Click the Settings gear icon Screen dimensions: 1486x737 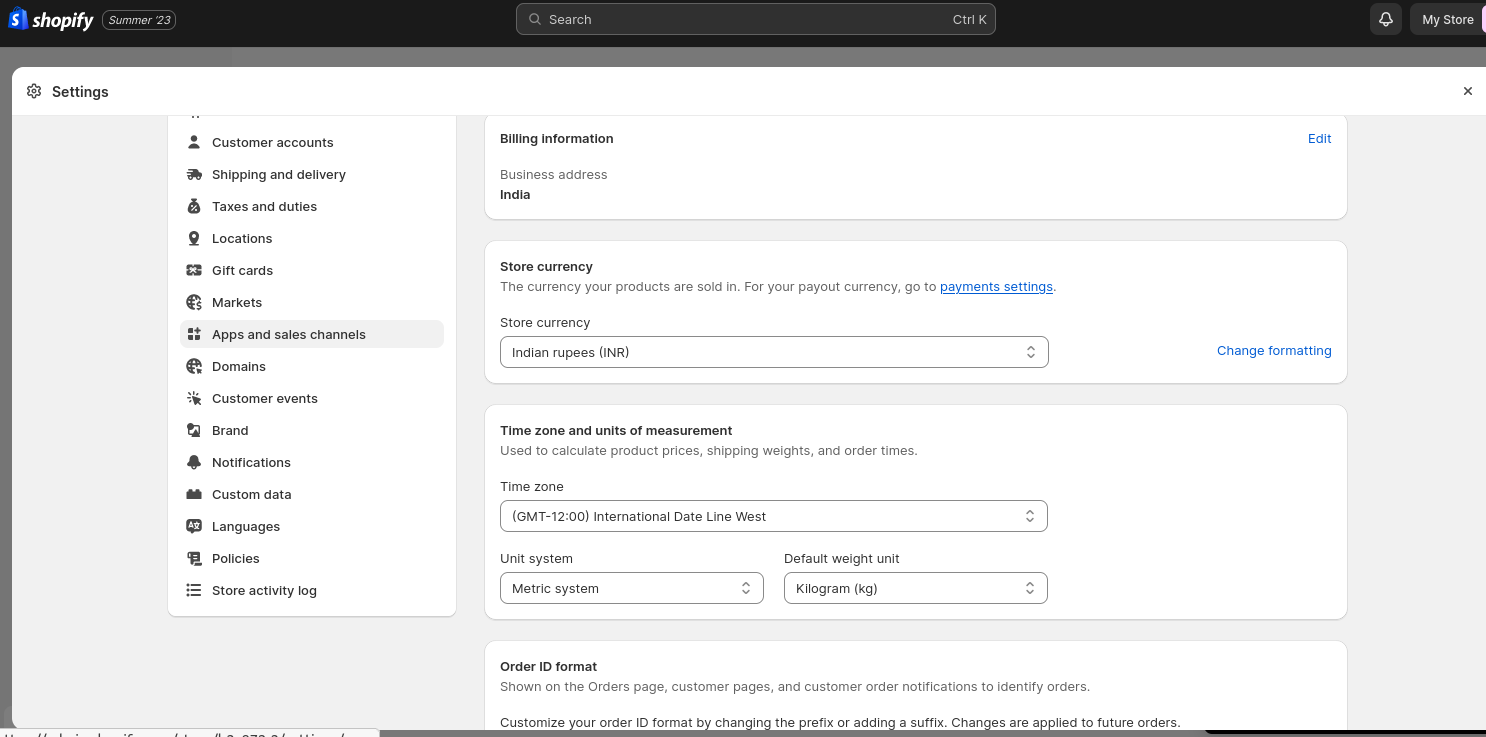tap(34, 91)
